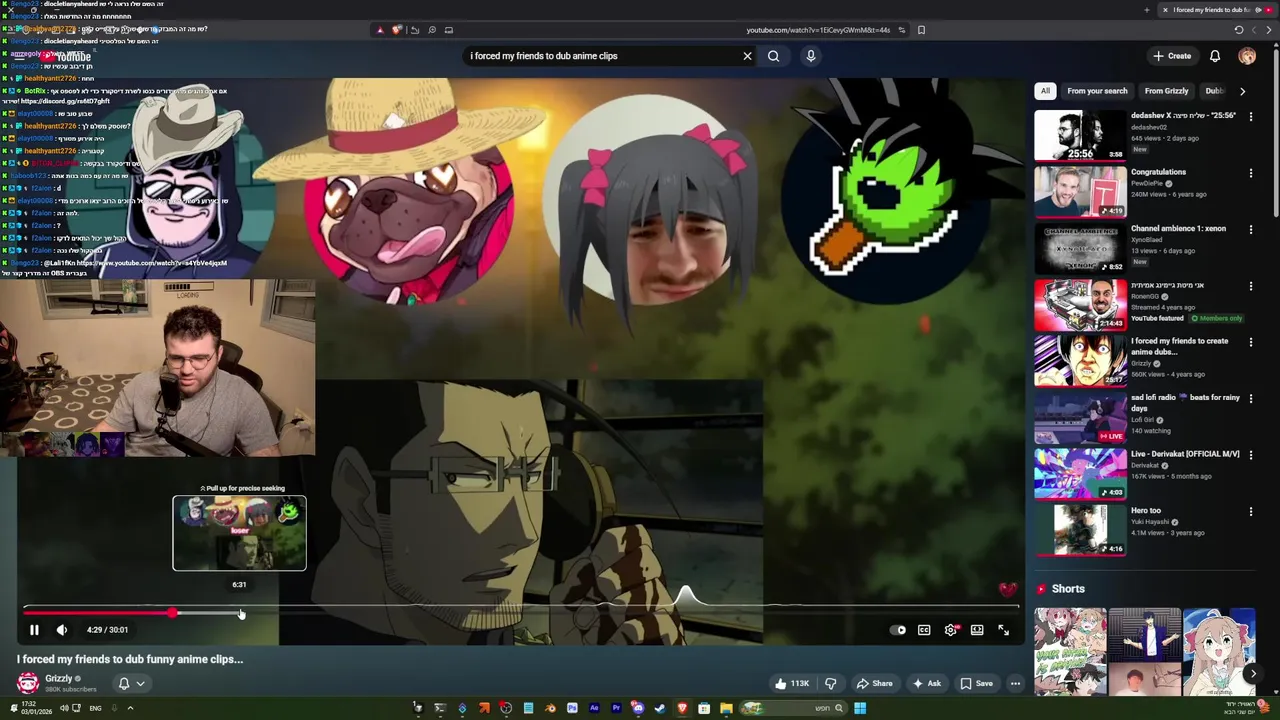Open the account avatar menu
1280x720 pixels.
[1247, 56]
